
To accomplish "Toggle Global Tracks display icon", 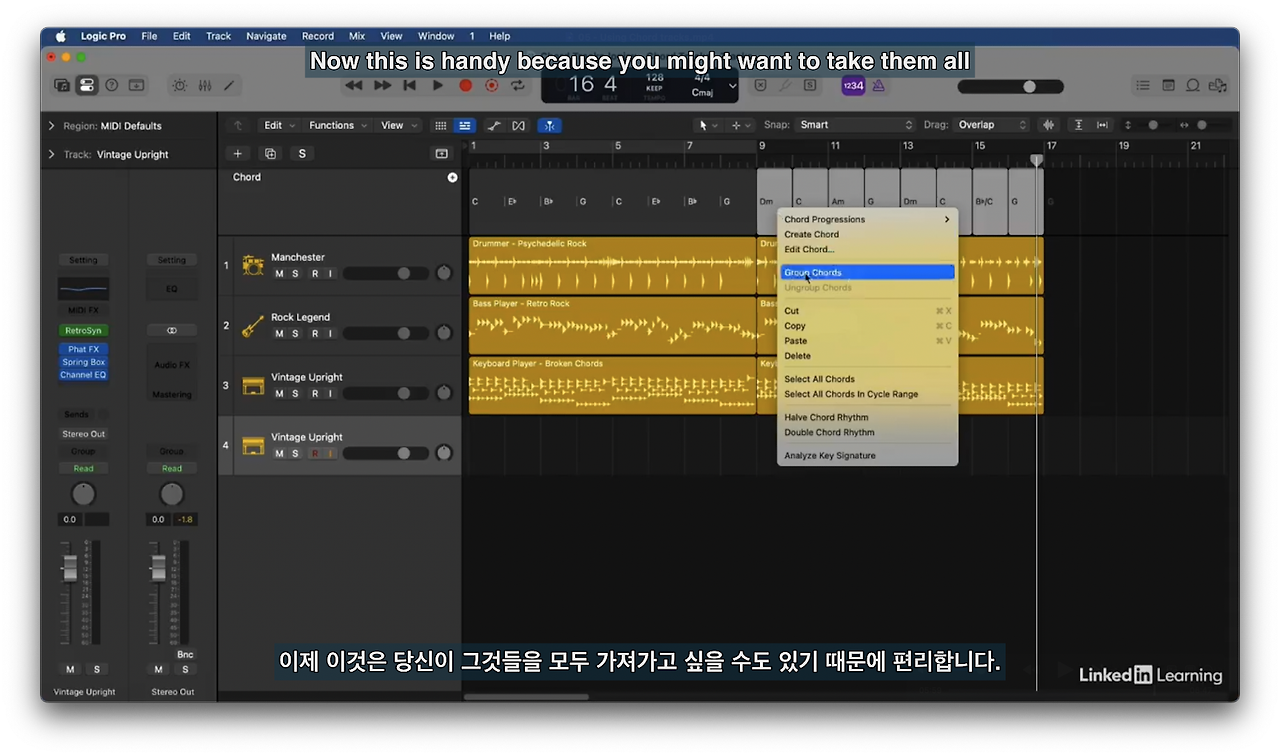I will coord(441,153).
